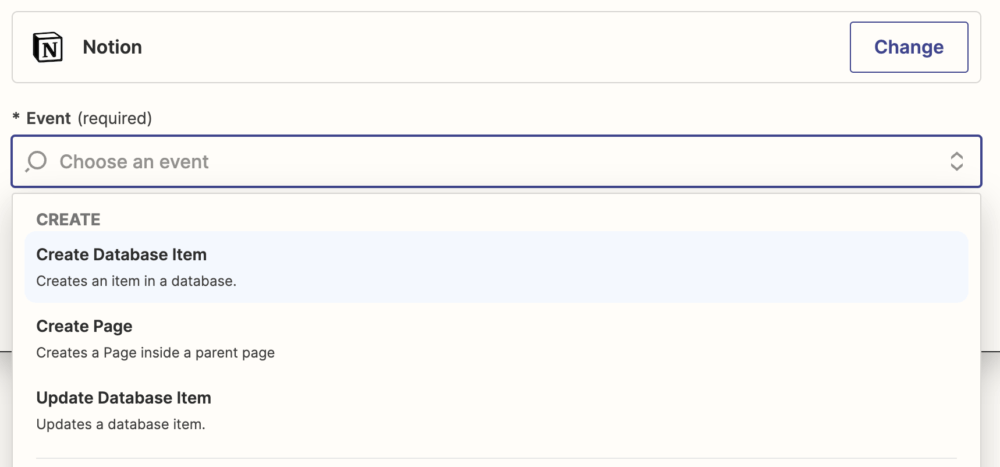Click 'Creates an item in a database.' description
The image size is (1000, 467).
136,281
